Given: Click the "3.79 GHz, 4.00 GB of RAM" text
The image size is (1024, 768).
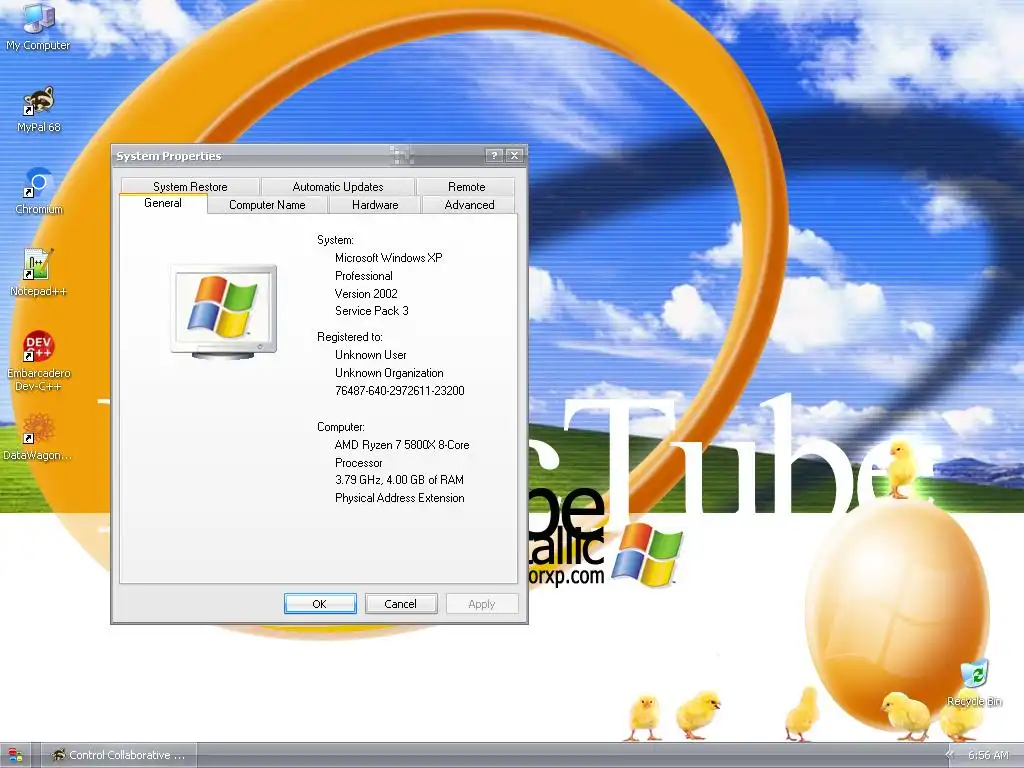Looking at the screenshot, I should pos(399,480).
